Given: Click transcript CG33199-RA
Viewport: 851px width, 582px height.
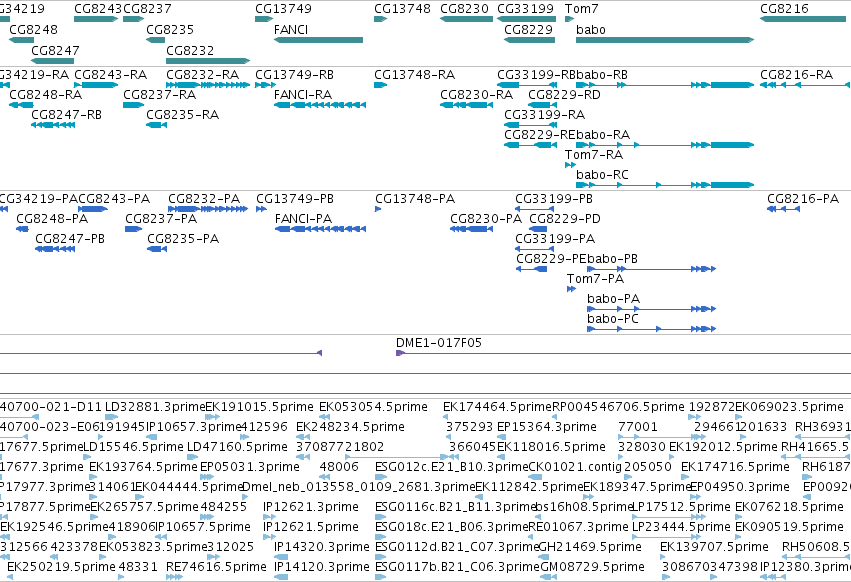Looking at the screenshot, I should (x=544, y=115).
